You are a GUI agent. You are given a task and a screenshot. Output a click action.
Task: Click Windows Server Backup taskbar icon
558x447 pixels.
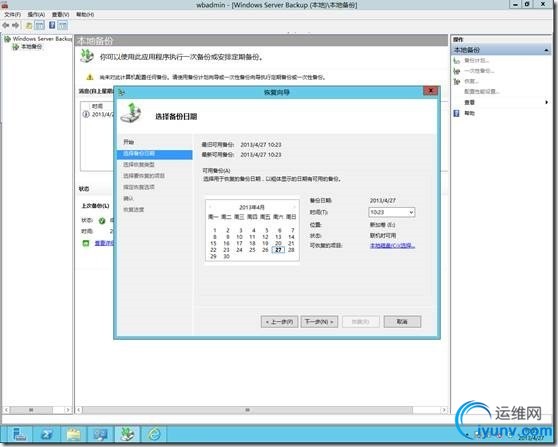coord(128,434)
